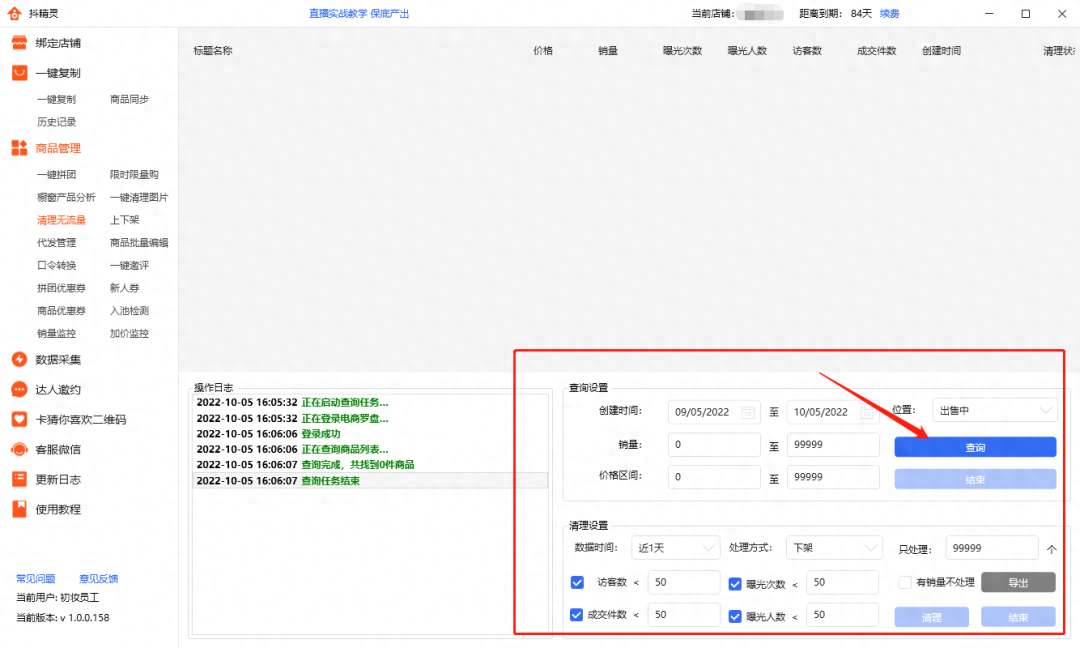Open the 位置 dropdown showing 出售中
Screen dimensions: 1080x648
(x=995, y=410)
